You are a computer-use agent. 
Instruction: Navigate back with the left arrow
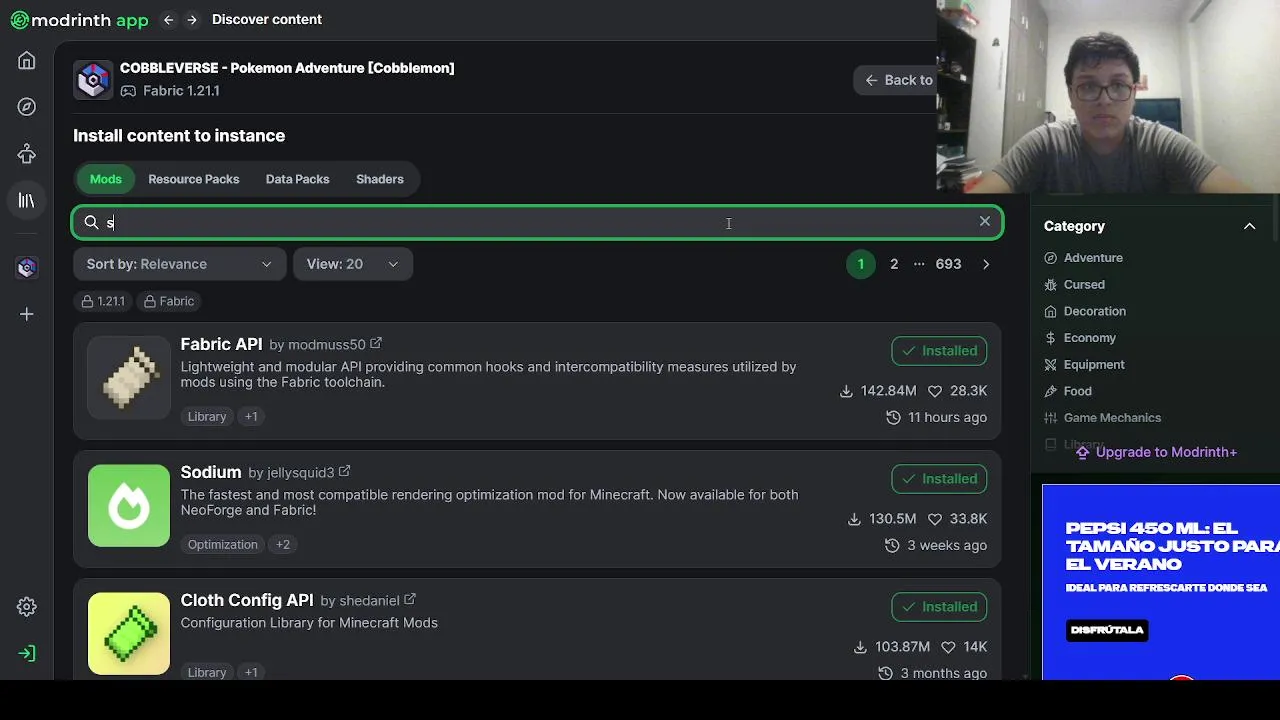pyautogui.click(x=168, y=20)
